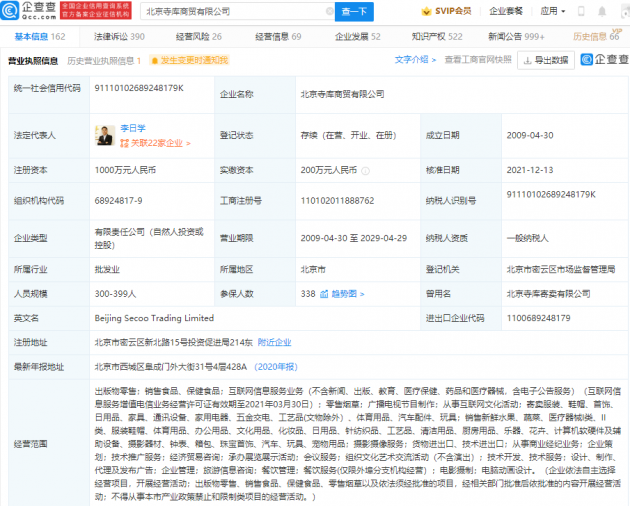
Task: Switch to 企业发展 tab
Action: click(358, 37)
